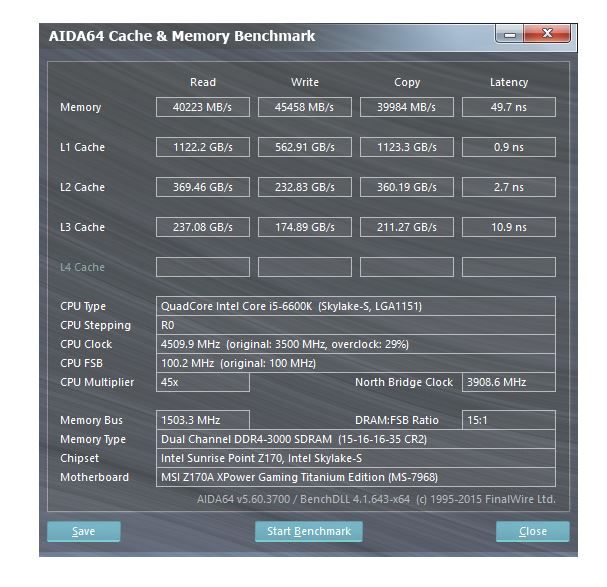Click empty L4 Cache Copy field
607x587 pixels.
pyautogui.click(x=406, y=267)
